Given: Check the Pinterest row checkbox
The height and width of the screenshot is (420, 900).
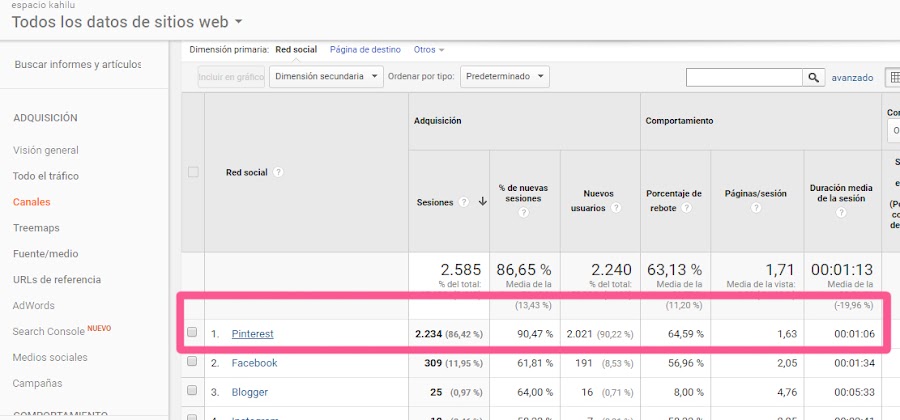Looking at the screenshot, I should [192, 332].
